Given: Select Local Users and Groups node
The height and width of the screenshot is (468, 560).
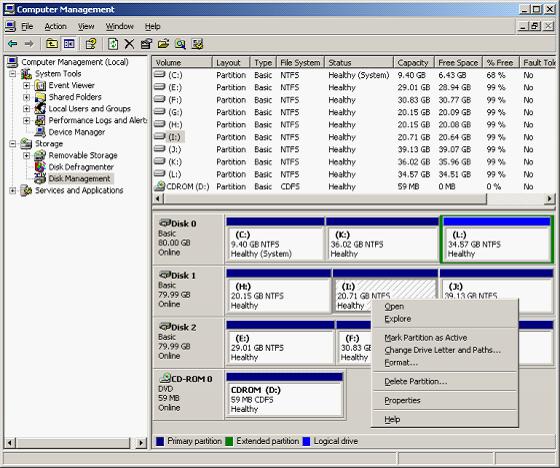Looking at the screenshot, I should [90, 109].
